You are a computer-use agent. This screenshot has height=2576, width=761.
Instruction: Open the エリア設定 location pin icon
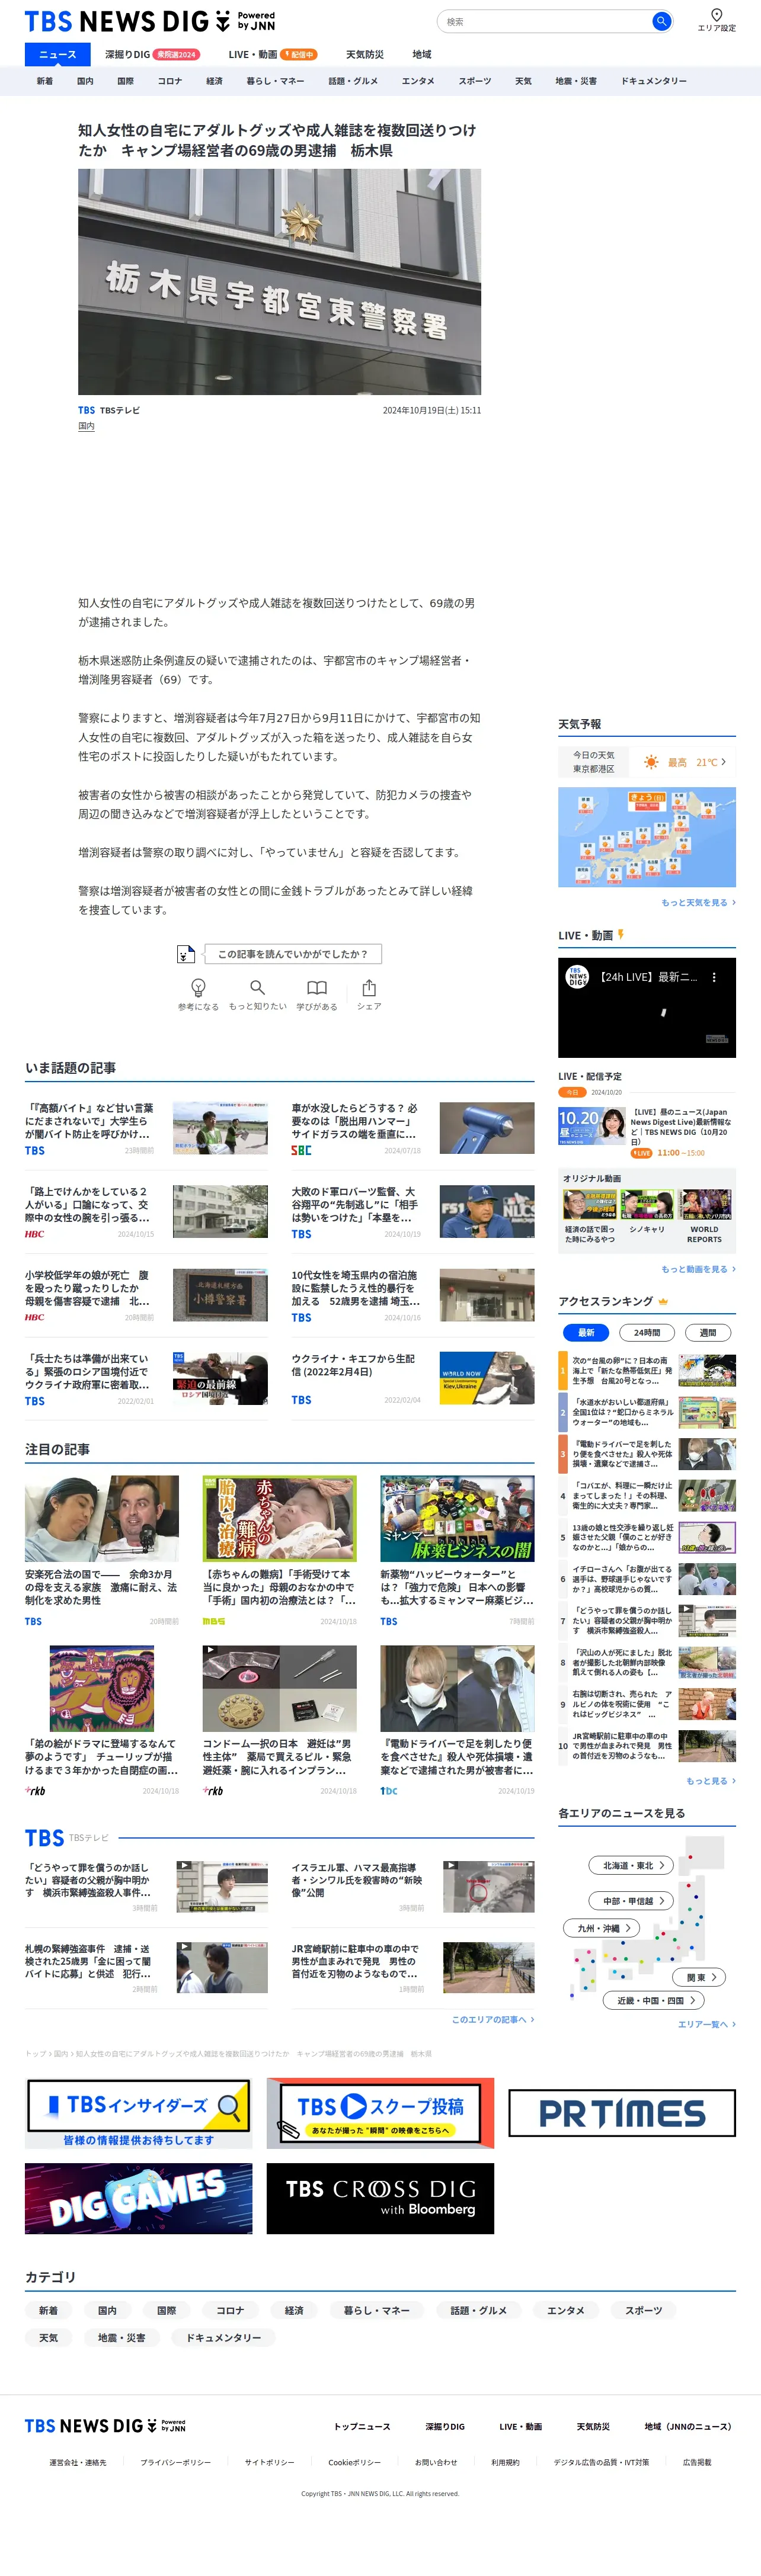point(716,14)
